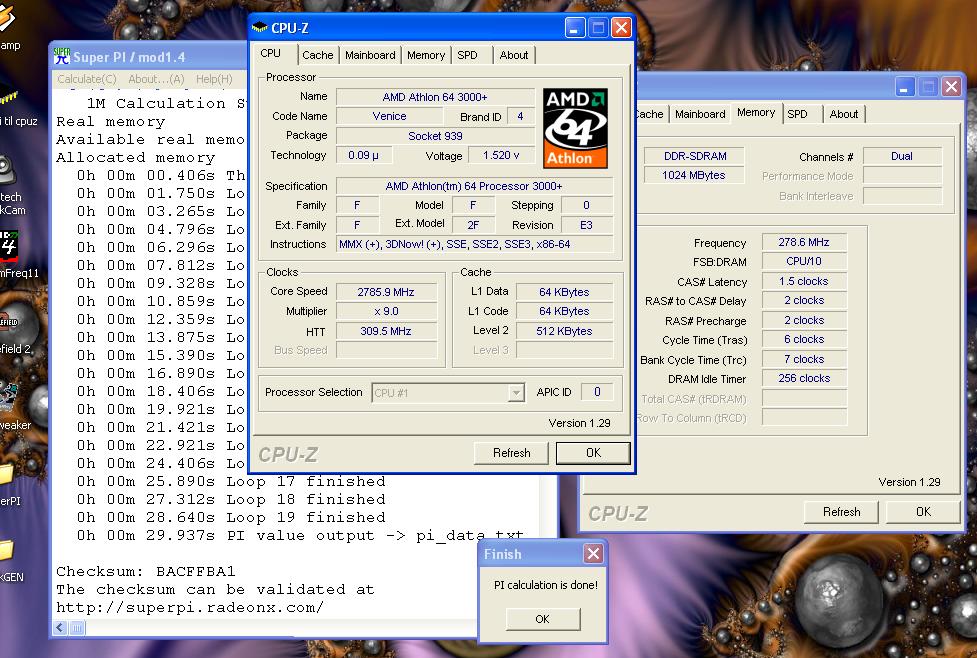Open SPD tab in rear CPU-Z window
Image resolution: width=977 pixels, height=658 pixels.
[797, 115]
